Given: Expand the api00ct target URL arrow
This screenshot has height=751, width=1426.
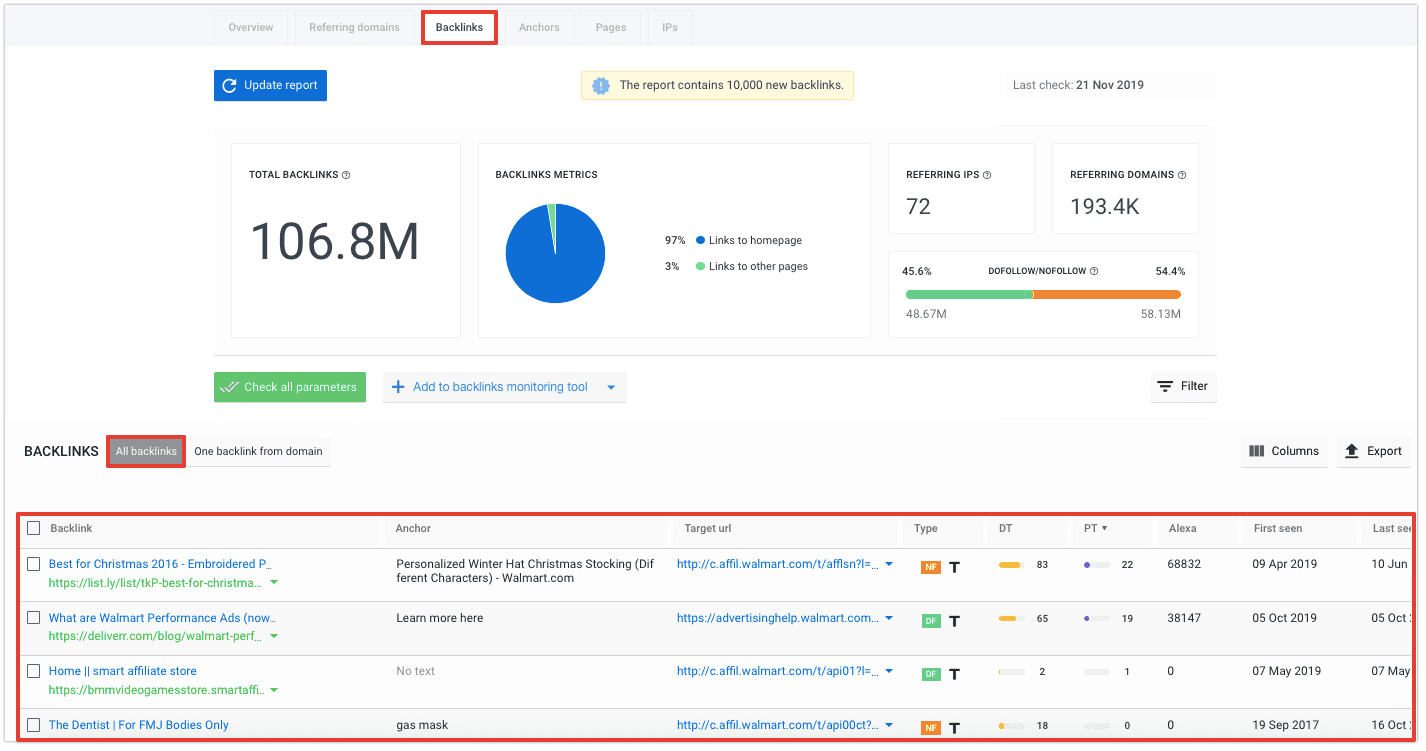Looking at the screenshot, I should click(889, 726).
